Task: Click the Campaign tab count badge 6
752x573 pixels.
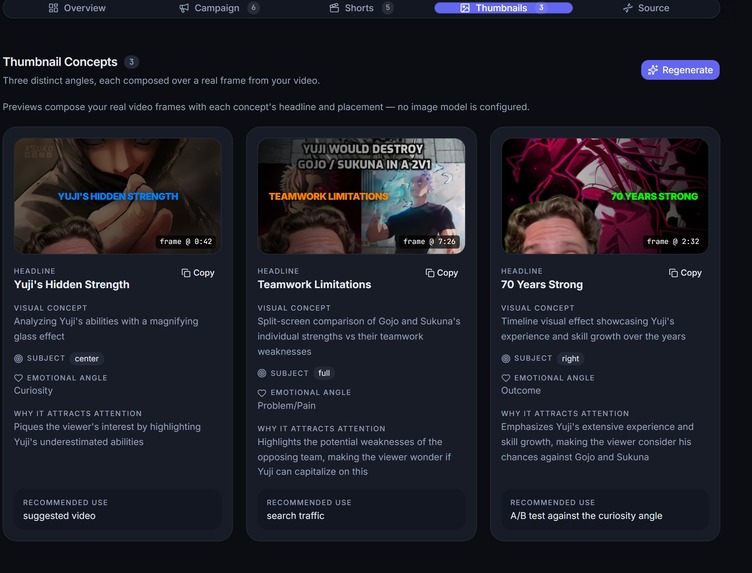Action: (253, 8)
